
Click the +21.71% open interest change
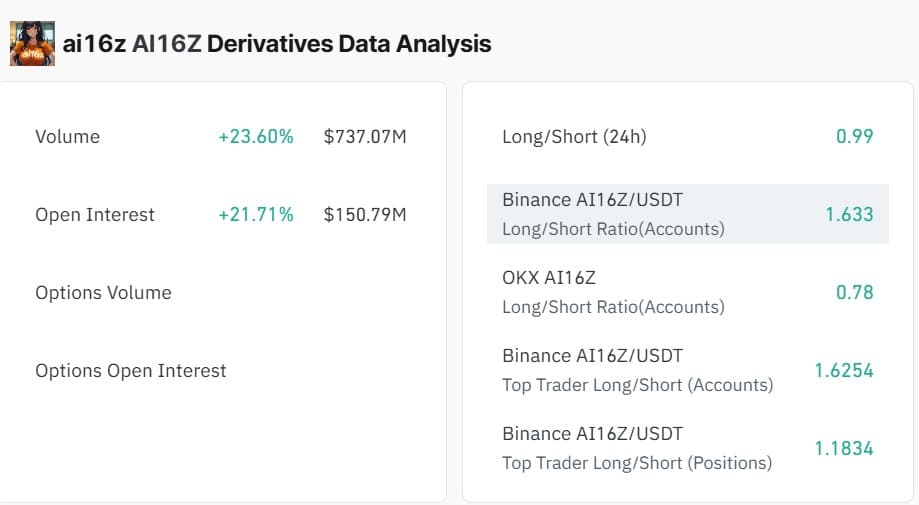256,215
